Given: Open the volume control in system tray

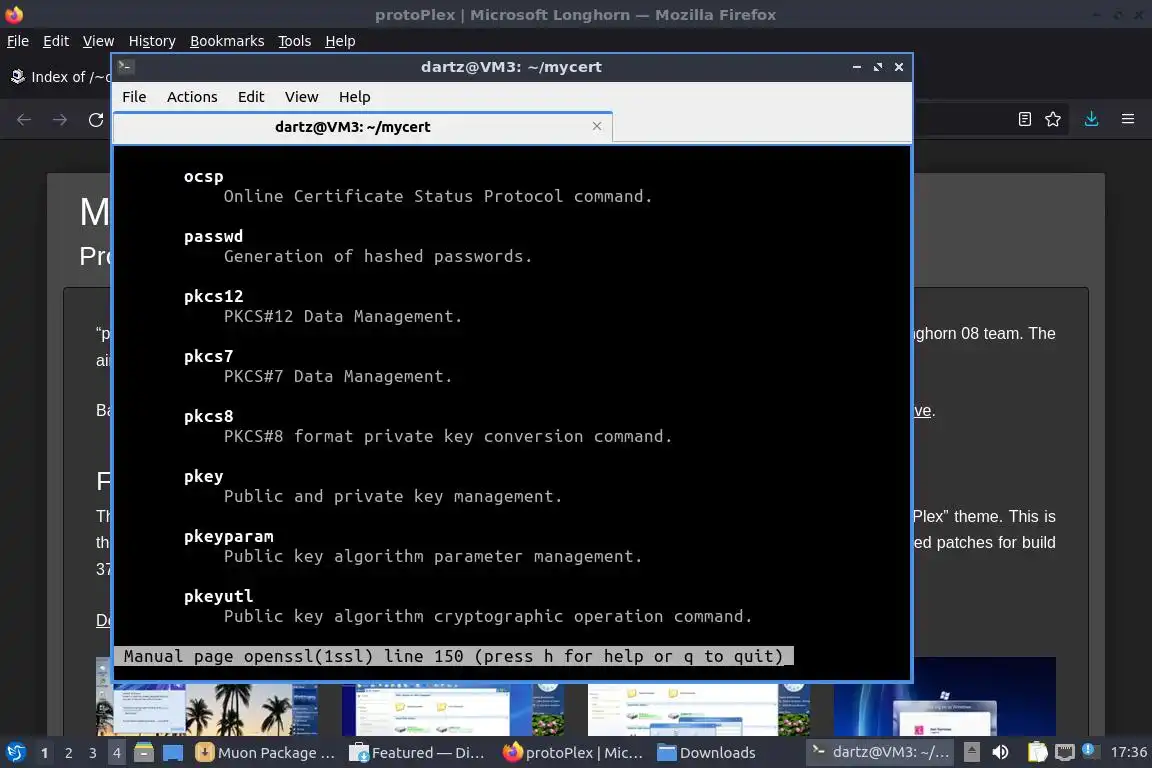Looking at the screenshot, I should pyautogui.click(x=1000, y=752).
